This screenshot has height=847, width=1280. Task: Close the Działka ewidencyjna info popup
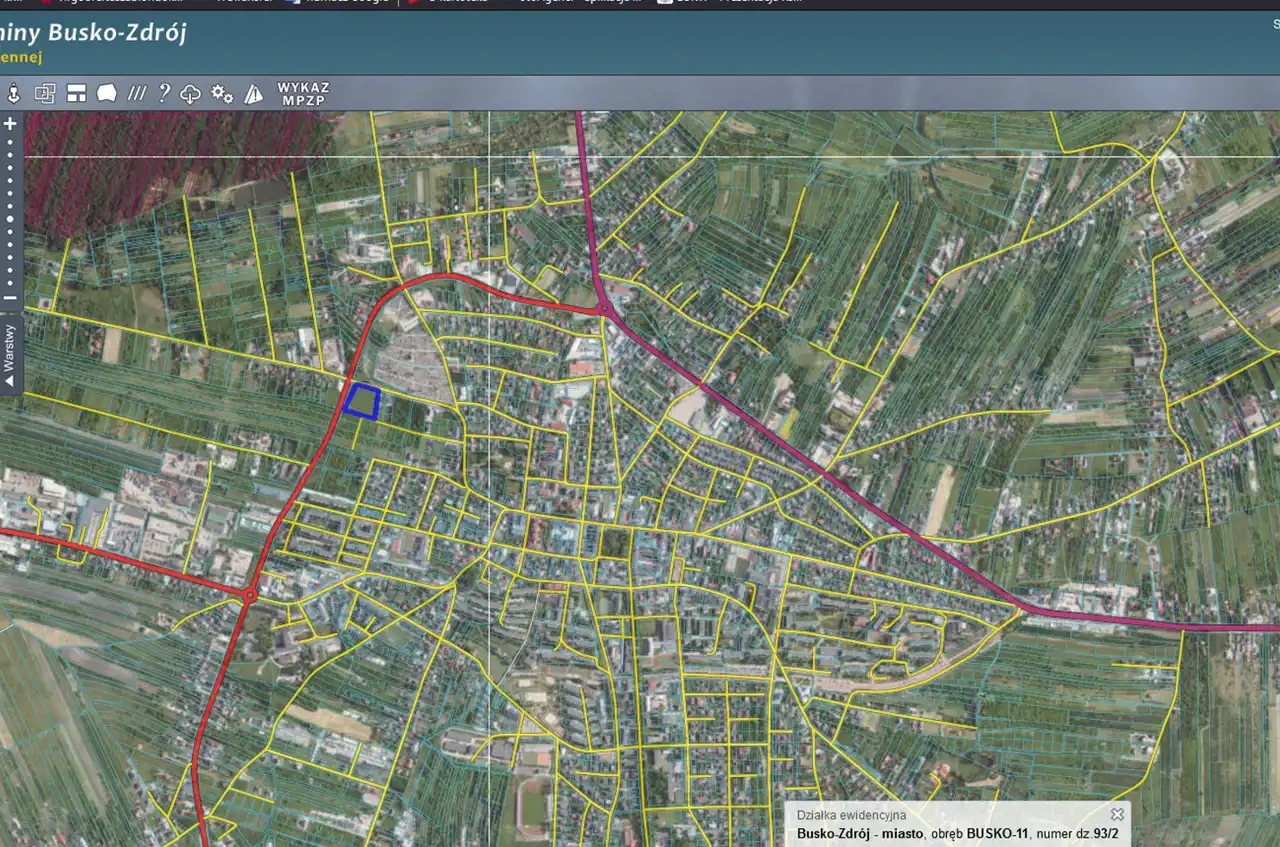(x=1117, y=814)
